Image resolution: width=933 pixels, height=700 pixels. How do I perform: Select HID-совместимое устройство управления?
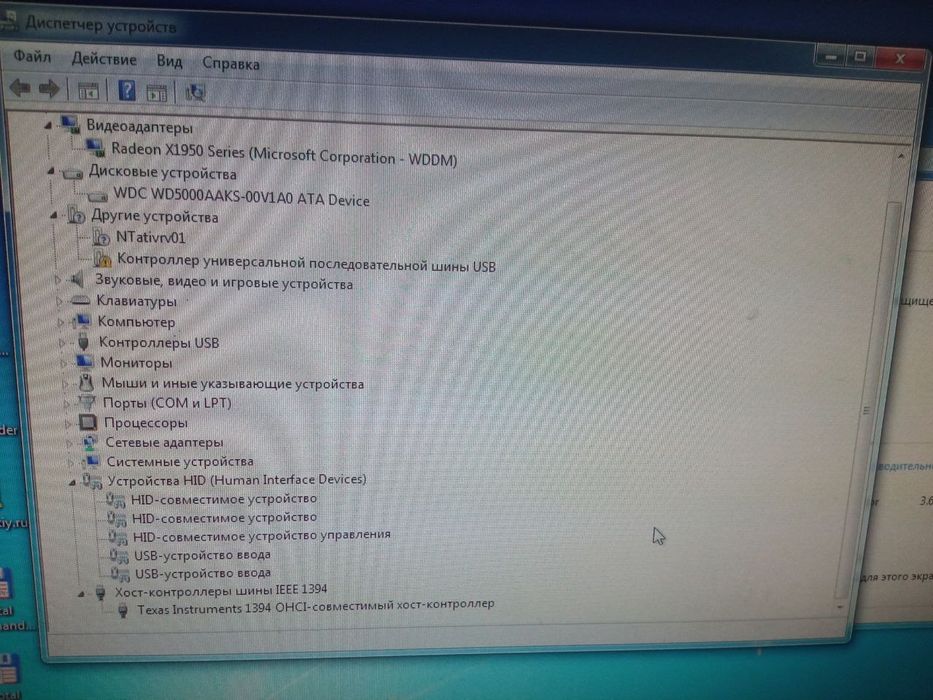click(261, 536)
